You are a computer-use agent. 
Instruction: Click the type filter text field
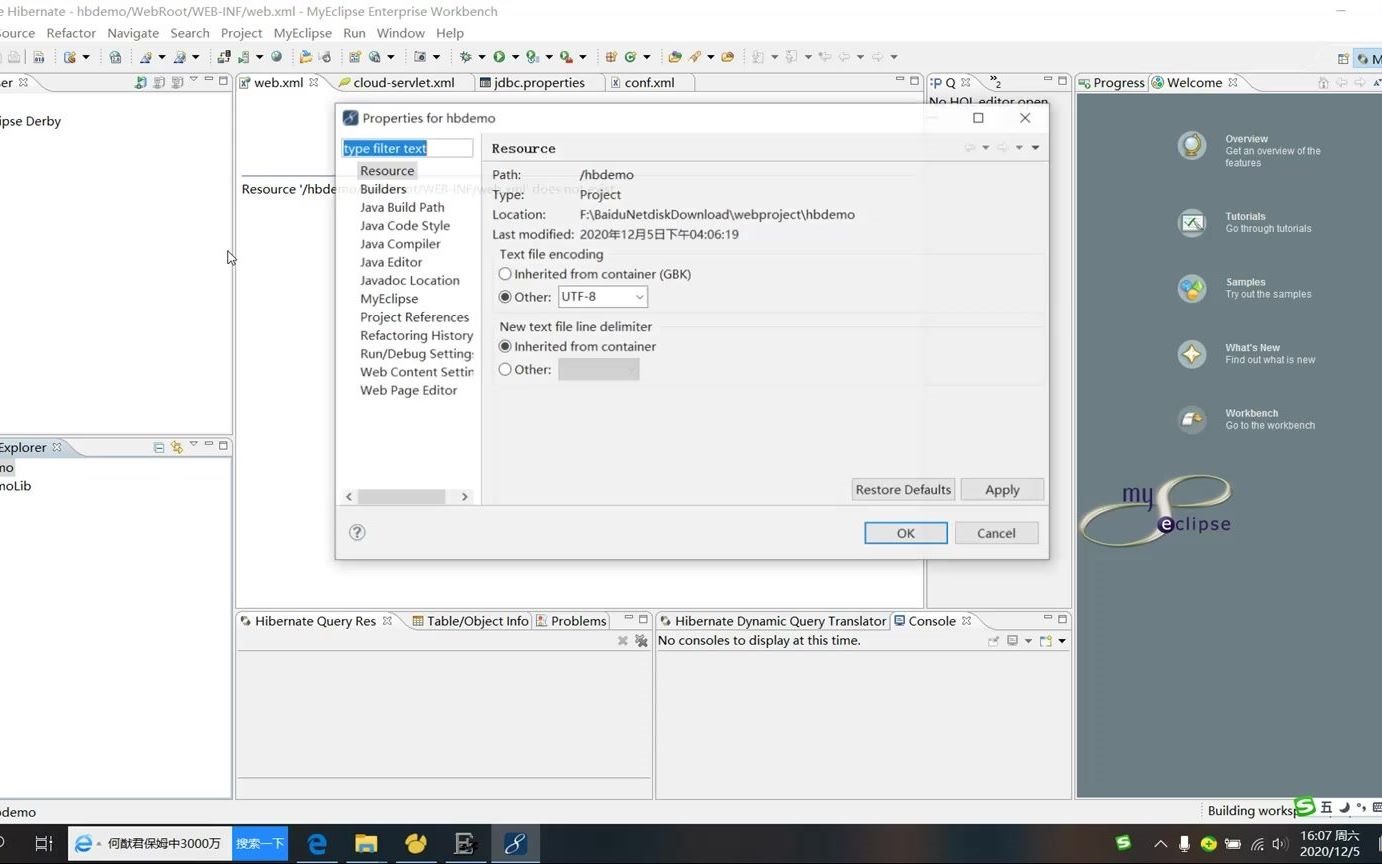407,148
